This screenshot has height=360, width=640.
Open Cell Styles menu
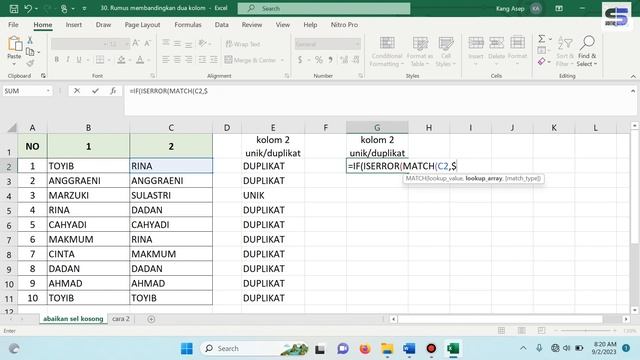pyautogui.click(x=445, y=51)
